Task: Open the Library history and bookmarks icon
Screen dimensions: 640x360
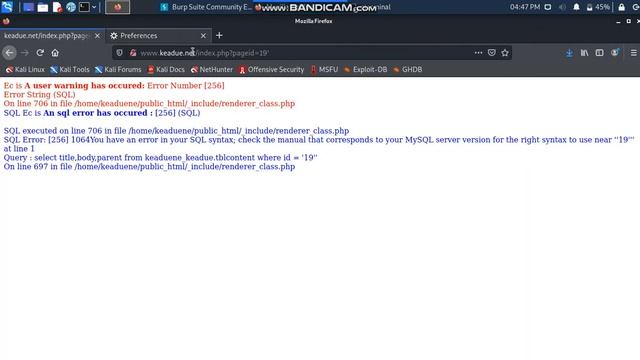Action: click(x=584, y=53)
